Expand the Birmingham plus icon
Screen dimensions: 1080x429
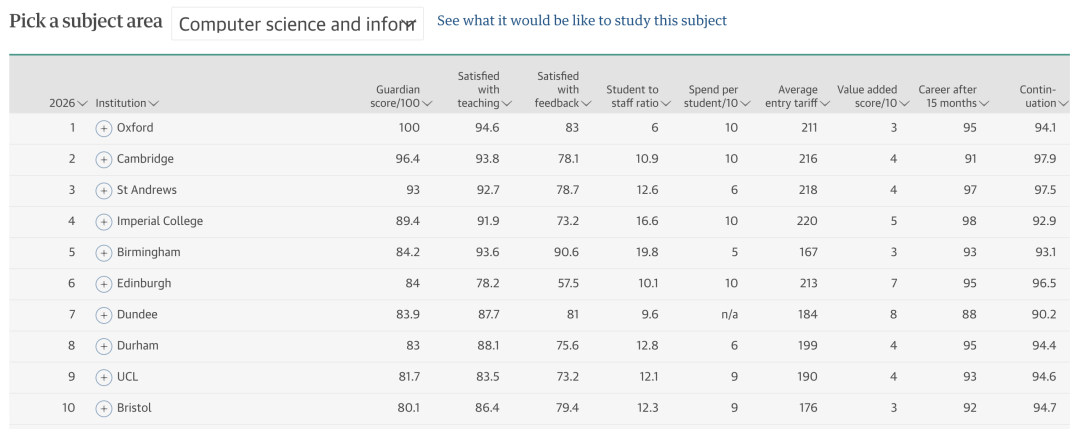click(x=104, y=253)
